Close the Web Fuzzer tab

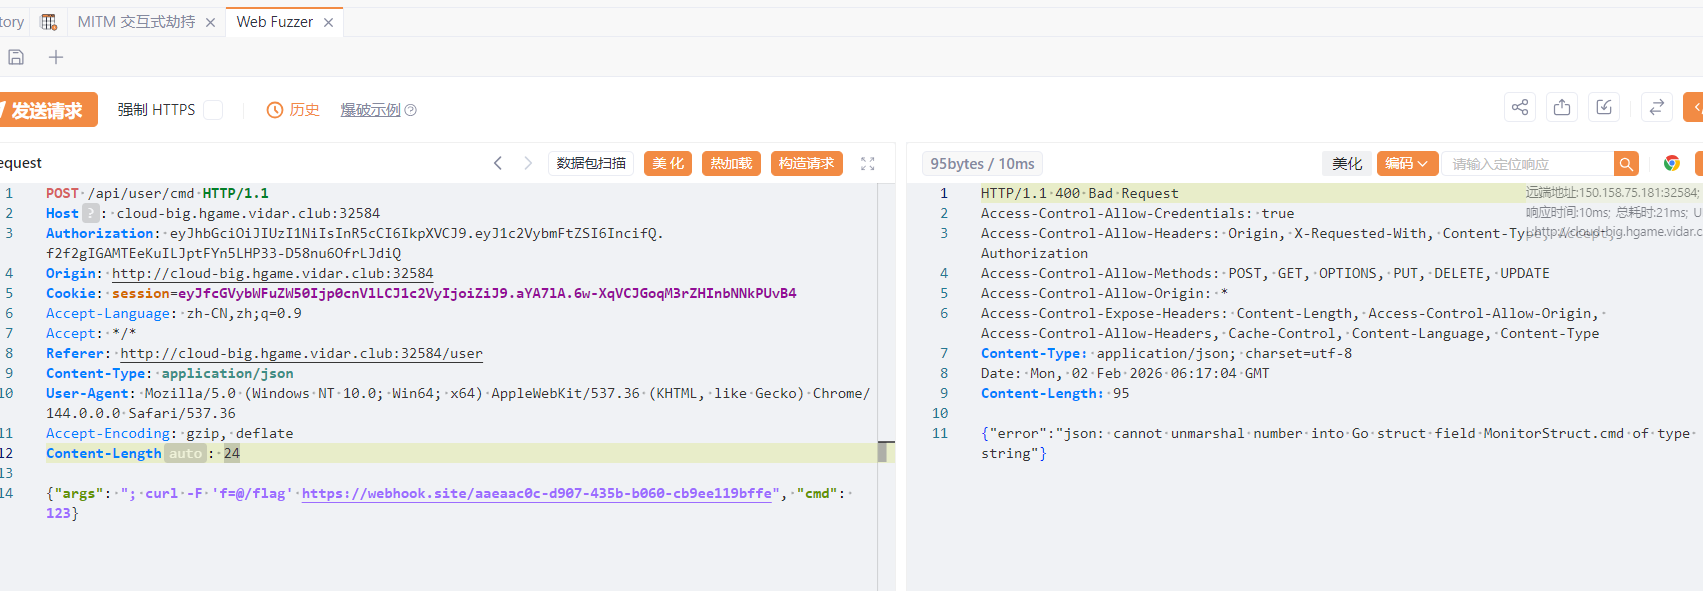tap(328, 22)
